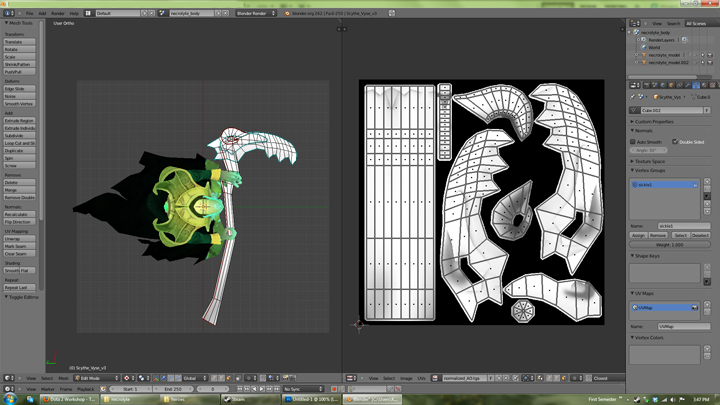Click the Assign vertex group button
Viewport: 720px width, 405px height.
[x=639, y=235]
